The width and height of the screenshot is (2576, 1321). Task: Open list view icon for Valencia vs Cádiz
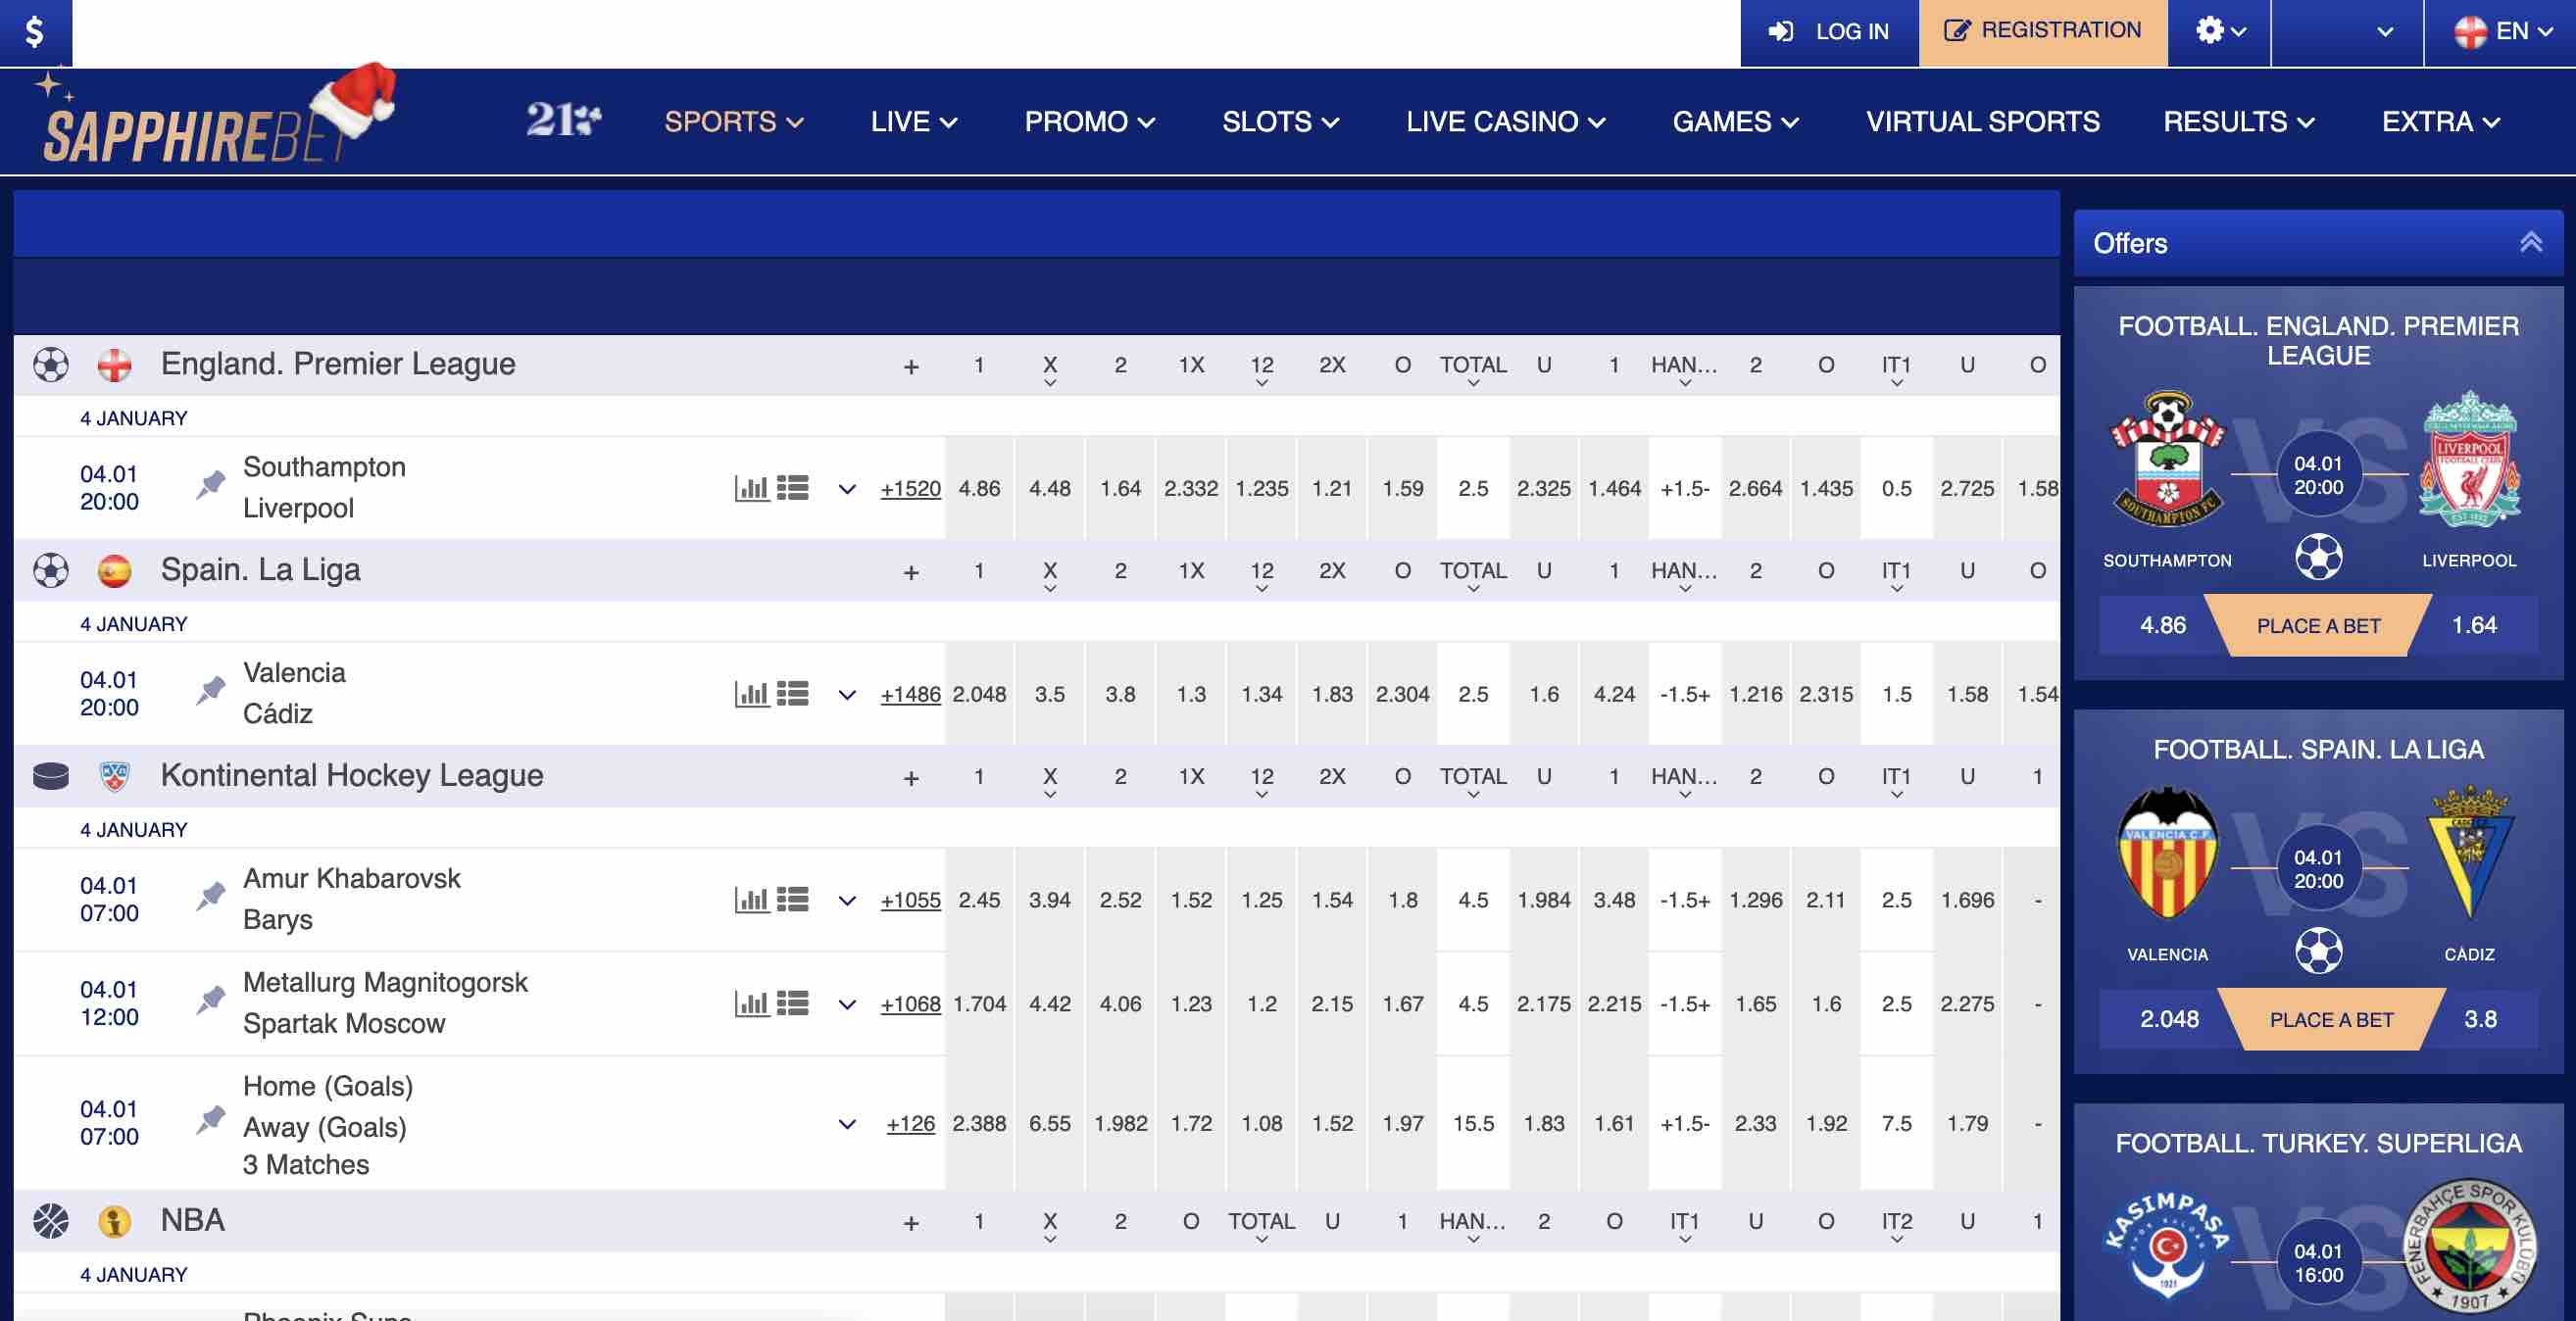793,694
